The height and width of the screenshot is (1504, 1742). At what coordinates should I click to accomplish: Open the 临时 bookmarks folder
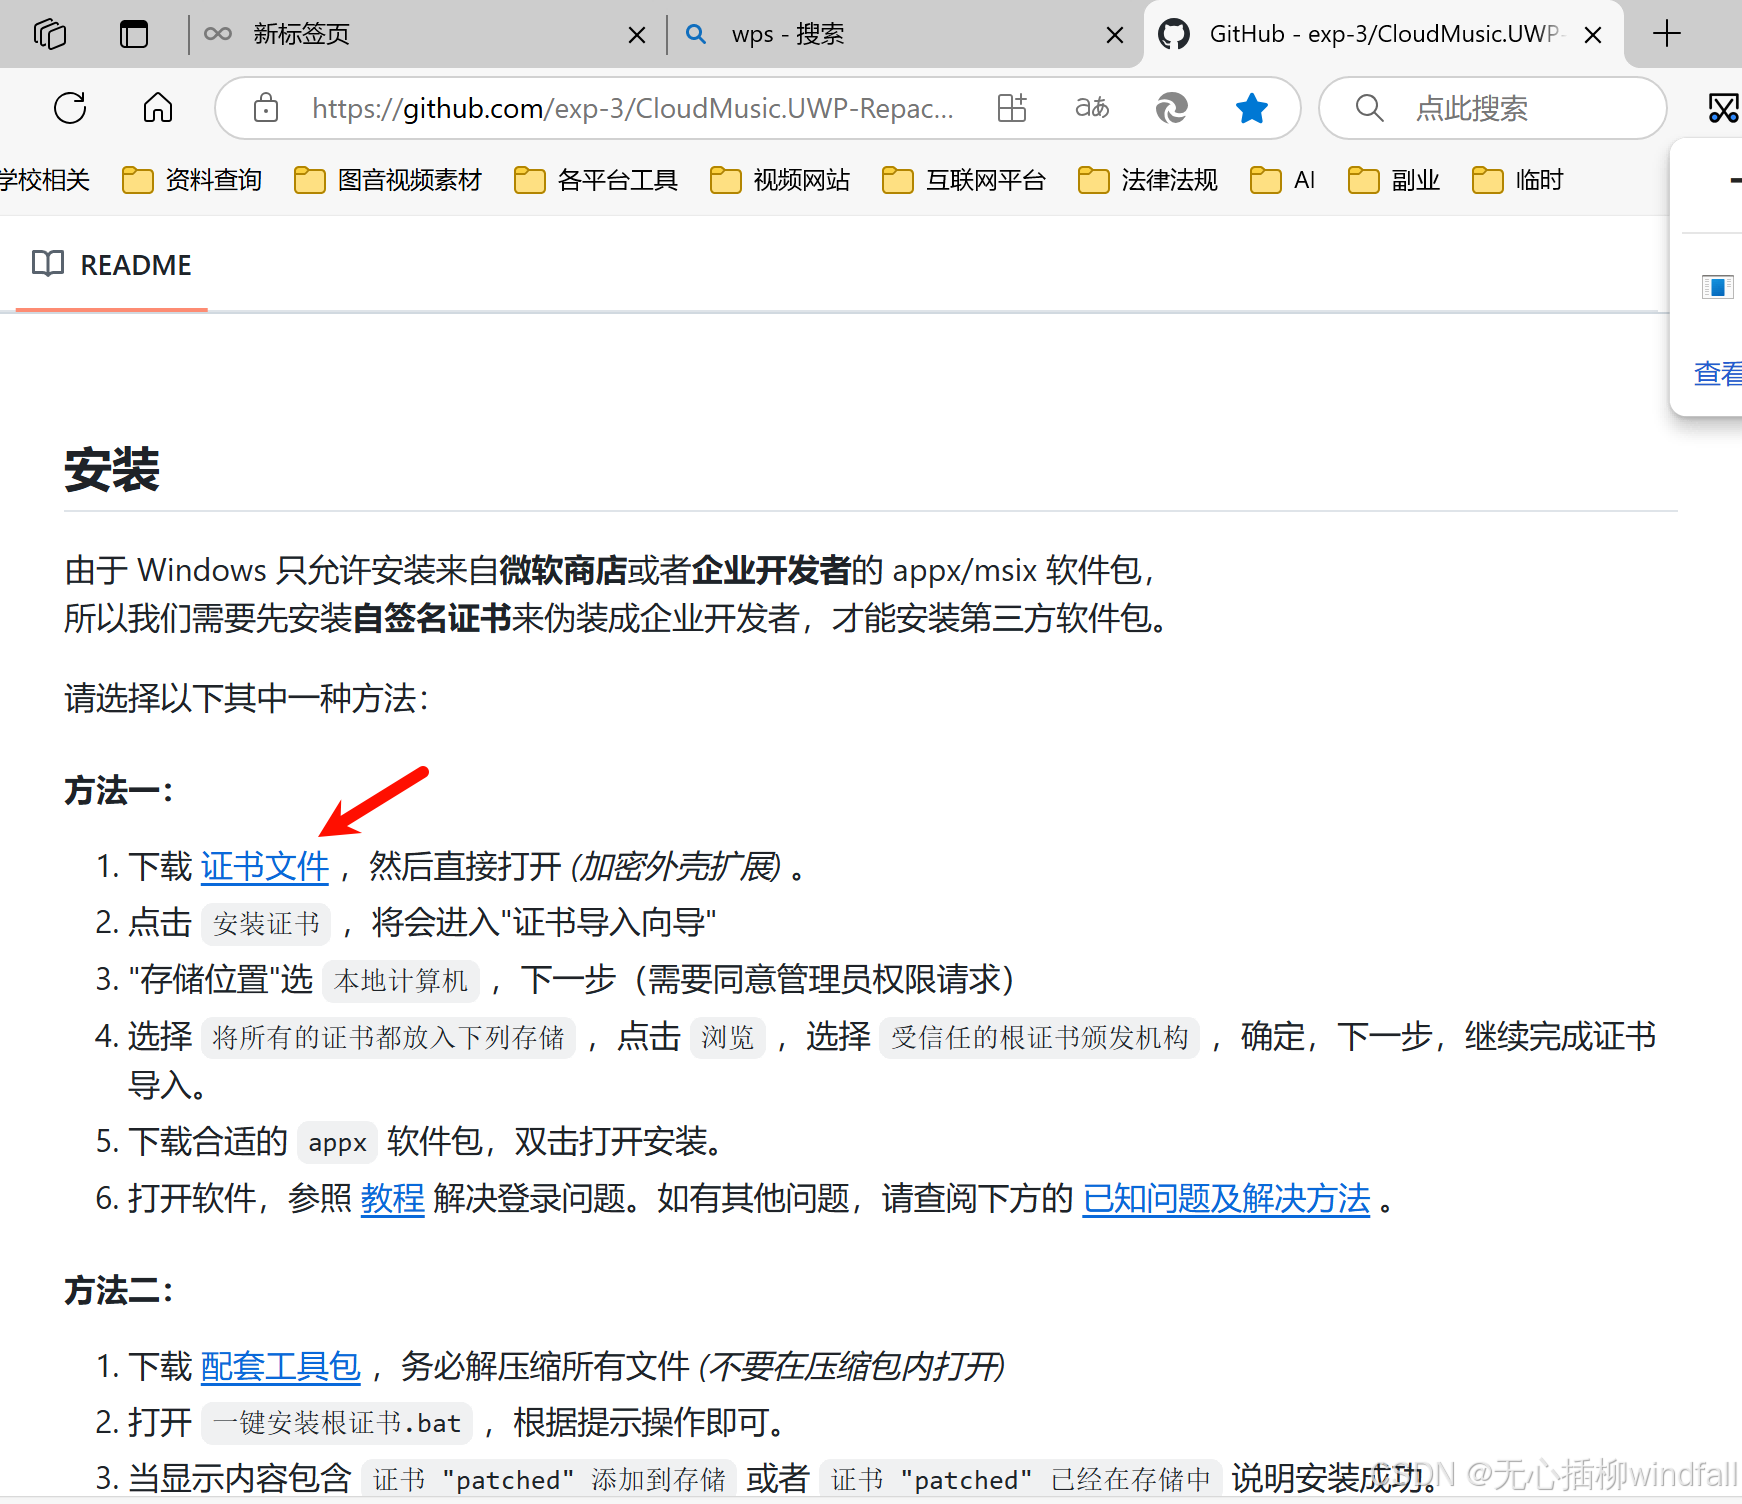1518,180
